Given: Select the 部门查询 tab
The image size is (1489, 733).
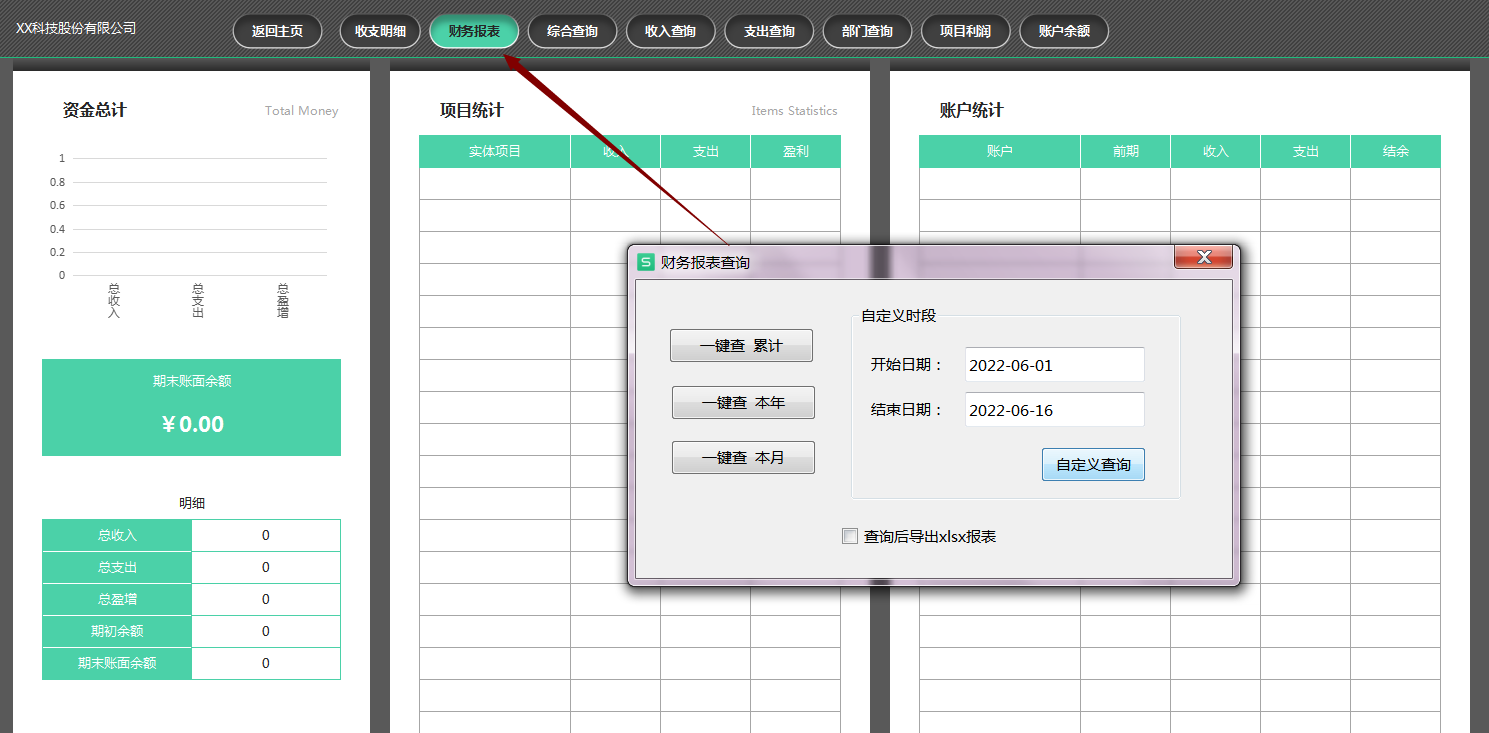Looking at the screenshot, I should click(867, 31).
